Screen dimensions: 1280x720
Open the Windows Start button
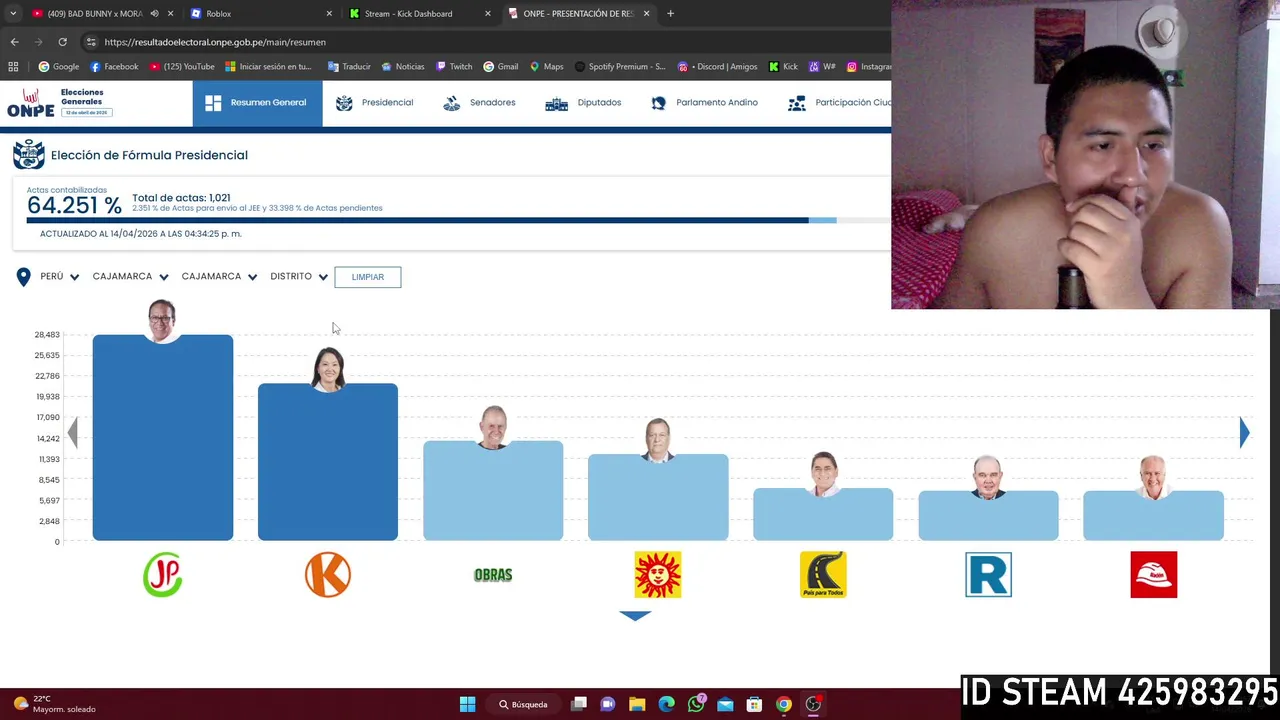[x=467, y=704]
